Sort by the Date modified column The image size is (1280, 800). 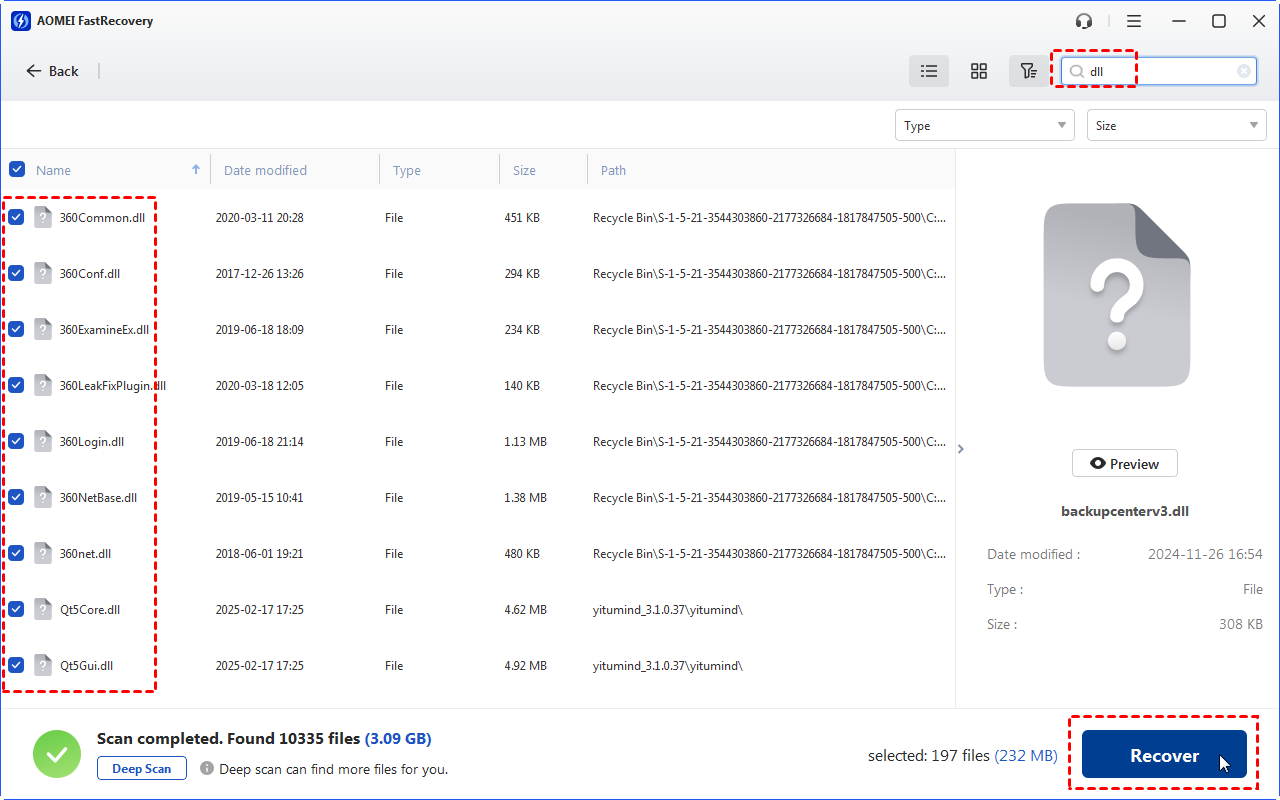(265, 170)
